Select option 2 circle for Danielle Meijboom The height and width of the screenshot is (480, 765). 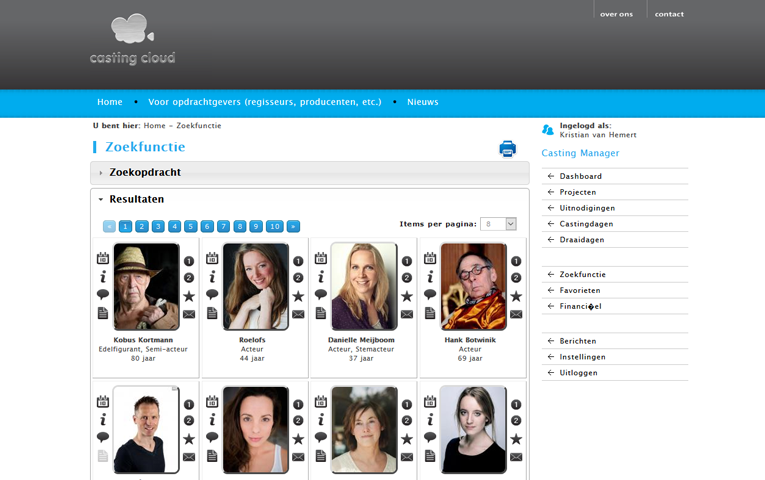407,278
